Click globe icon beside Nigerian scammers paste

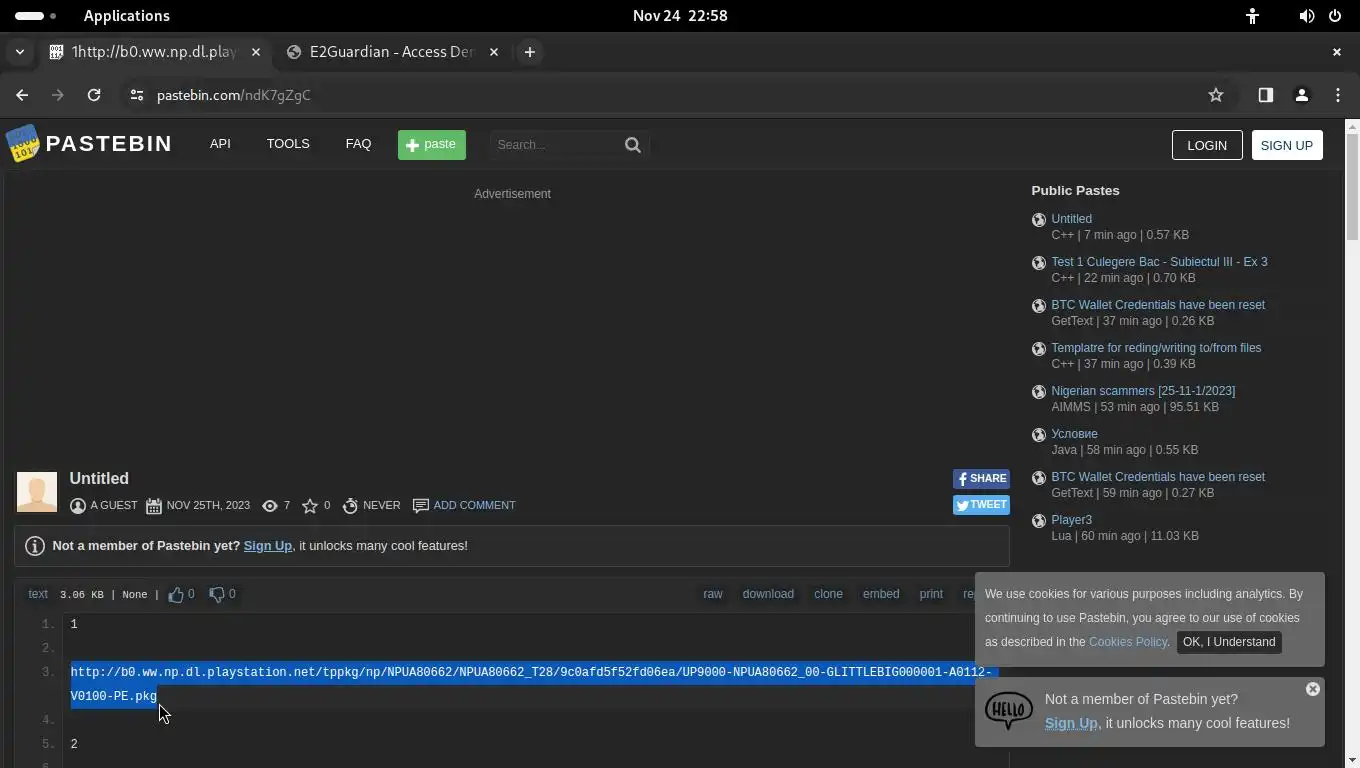point(1039,392)
